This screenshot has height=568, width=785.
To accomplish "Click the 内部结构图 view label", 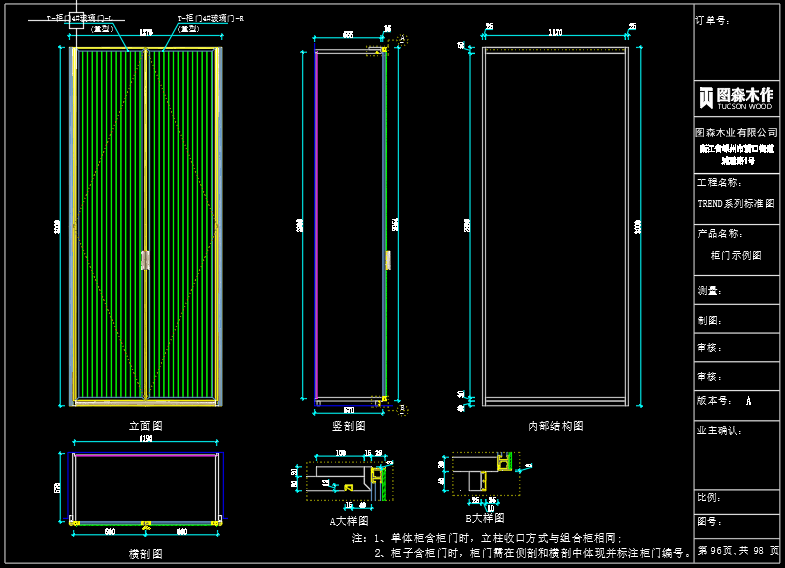I will point(555,426).
